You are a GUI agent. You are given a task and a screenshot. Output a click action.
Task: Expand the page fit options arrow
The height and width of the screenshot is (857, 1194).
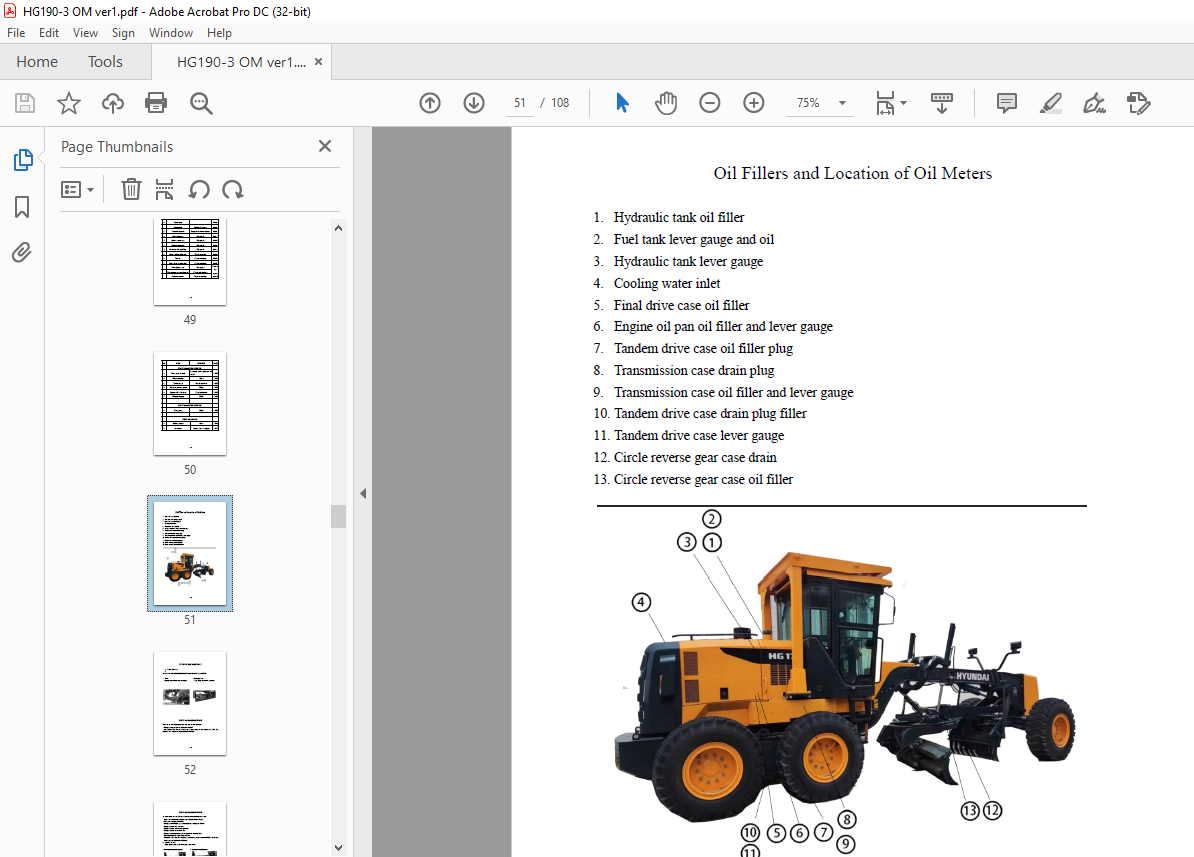click(x=904, y=103)
